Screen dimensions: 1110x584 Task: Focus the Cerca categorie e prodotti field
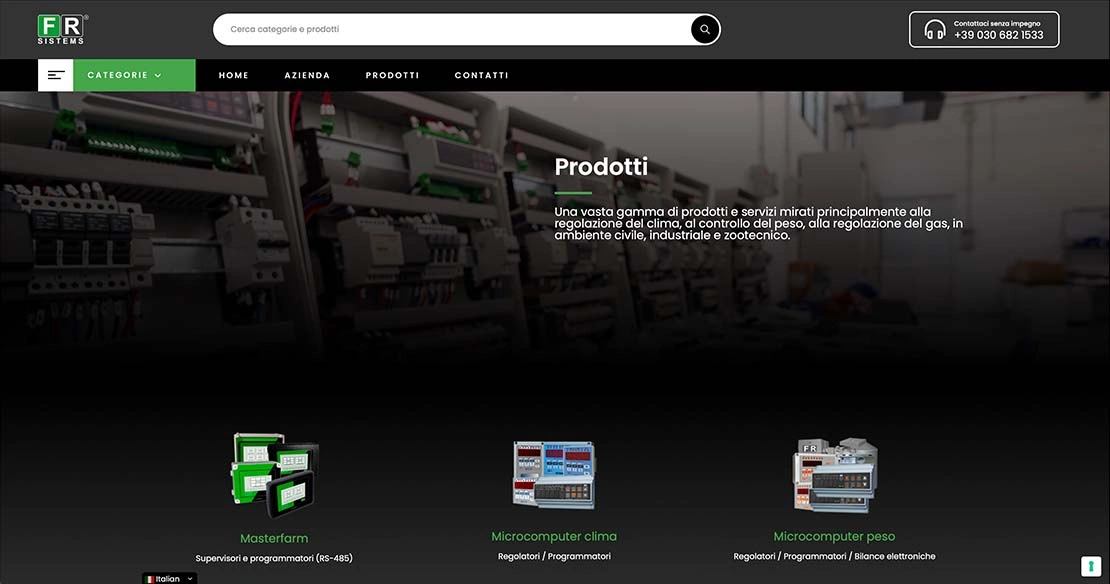coord(453,30)
